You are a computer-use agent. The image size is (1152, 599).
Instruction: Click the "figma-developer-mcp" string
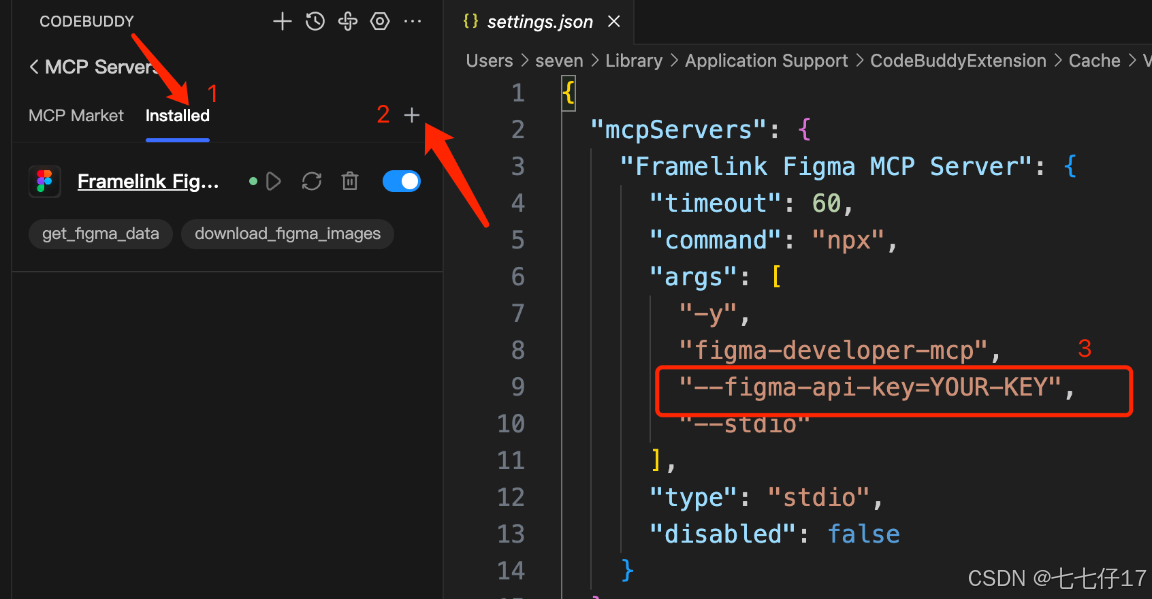coord(833,351)
